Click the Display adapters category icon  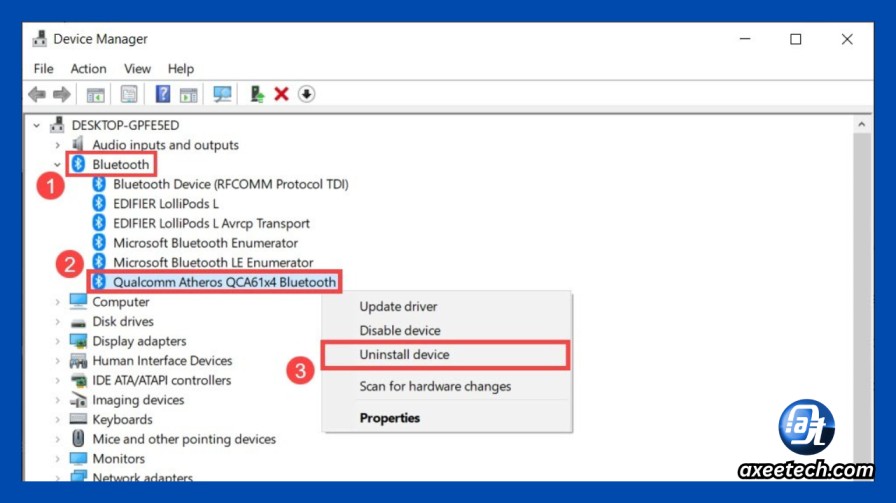coord(78,341)
